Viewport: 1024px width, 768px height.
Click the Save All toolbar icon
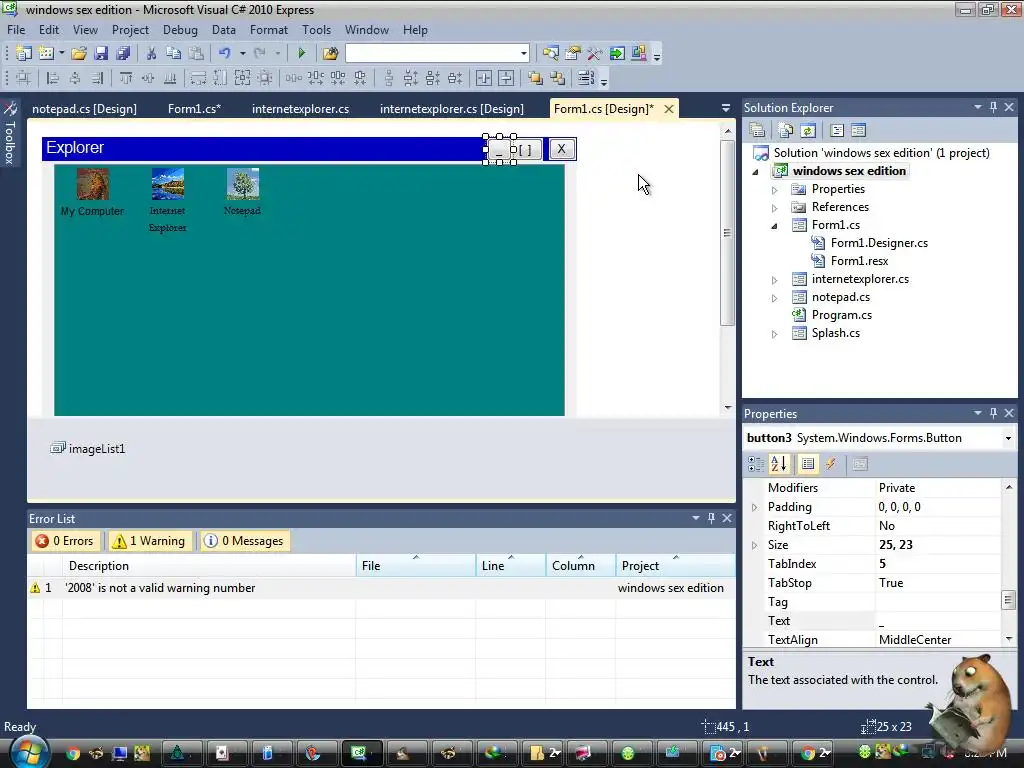coord(123,54)
